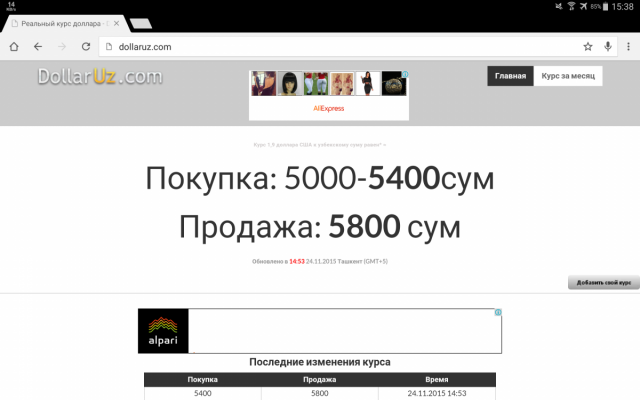The height and width of the screenshot is (400, 640).
Task: Click the AliExpress ad text
Action: (x=329, y=108)
